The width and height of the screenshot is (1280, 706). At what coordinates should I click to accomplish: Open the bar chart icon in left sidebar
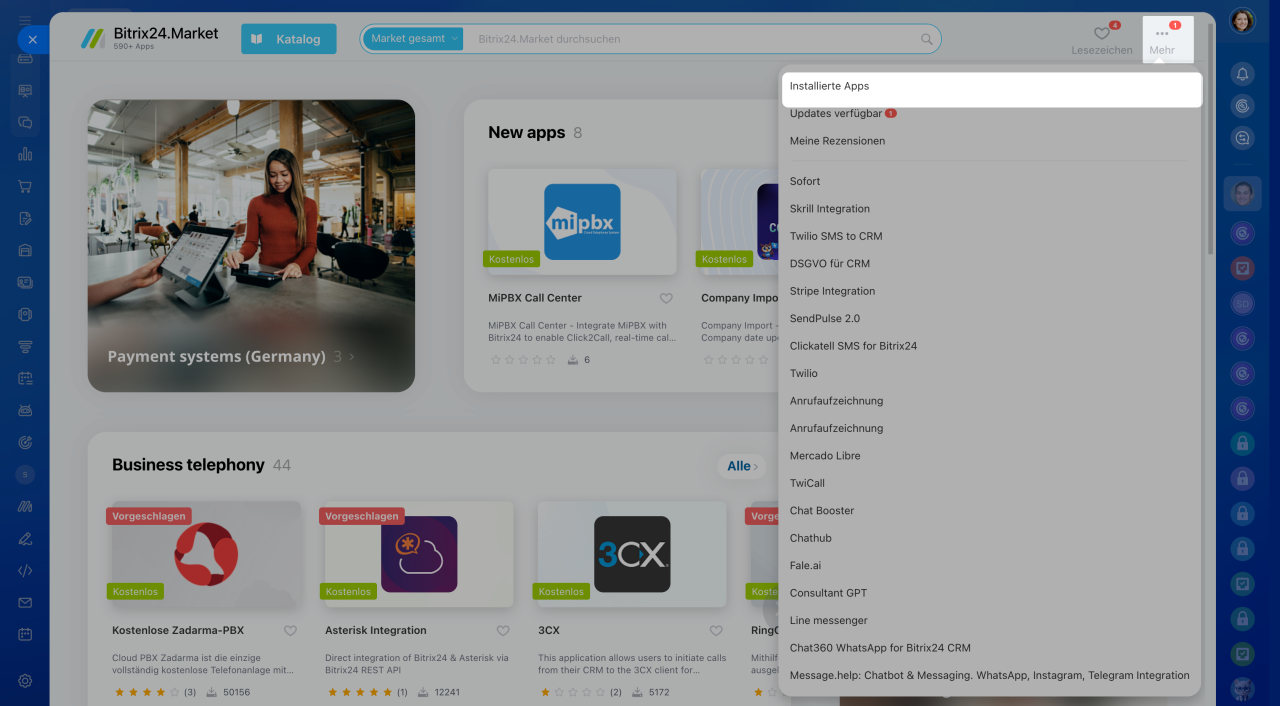tap(25, 154)
